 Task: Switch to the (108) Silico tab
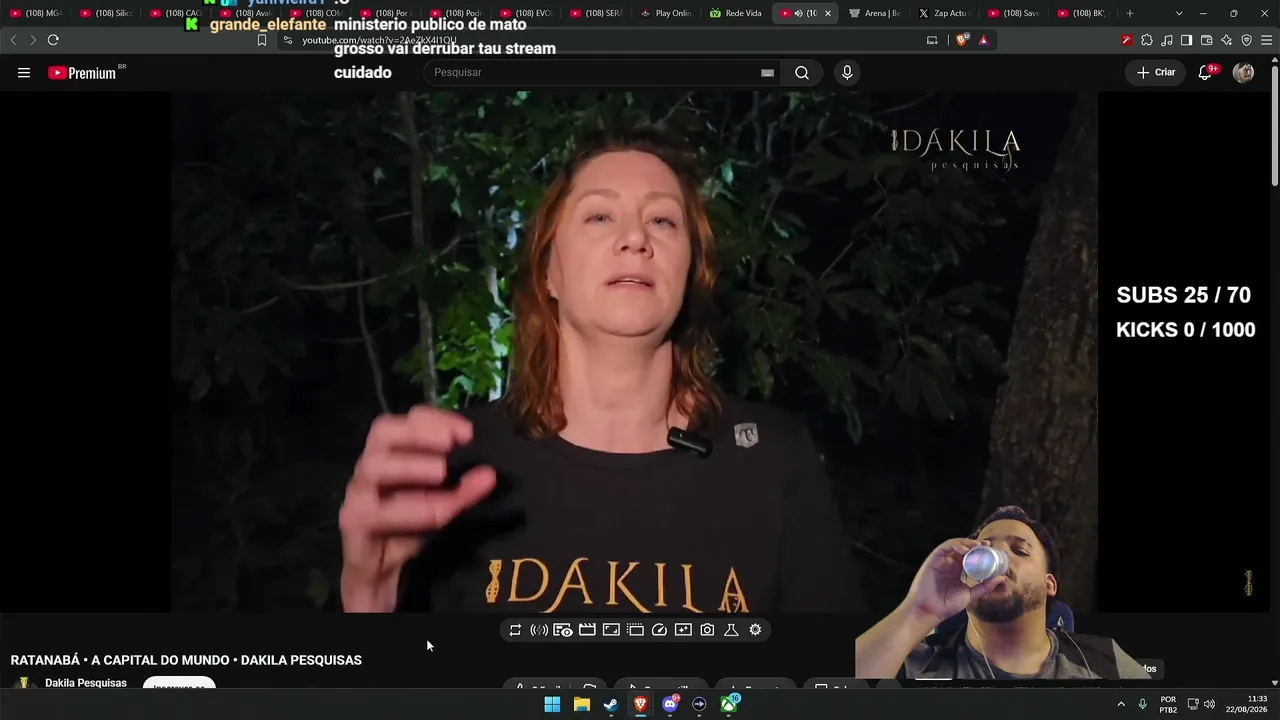[105, 13]
